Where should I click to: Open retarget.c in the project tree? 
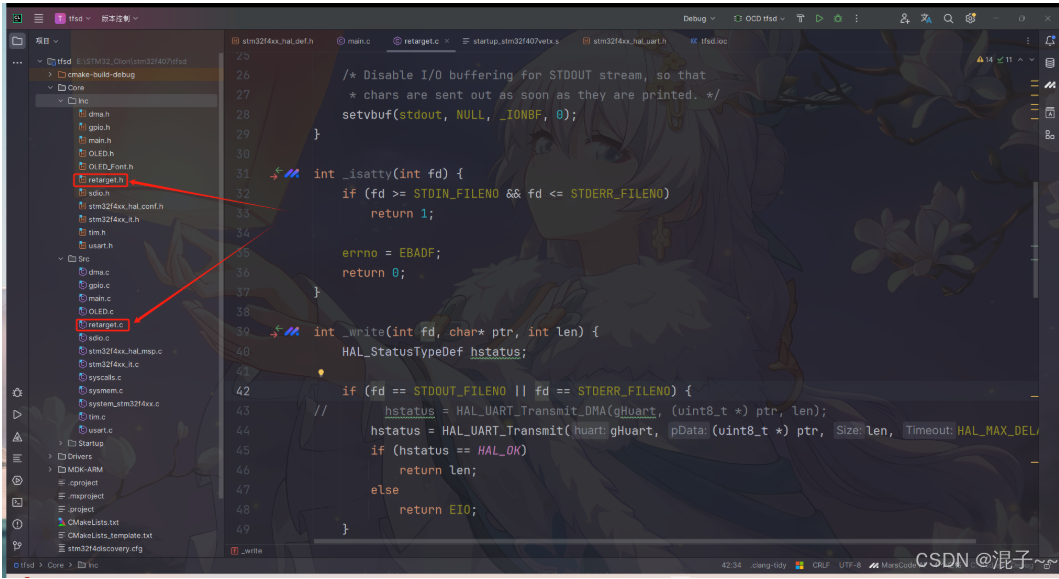(x=101, y=325)
